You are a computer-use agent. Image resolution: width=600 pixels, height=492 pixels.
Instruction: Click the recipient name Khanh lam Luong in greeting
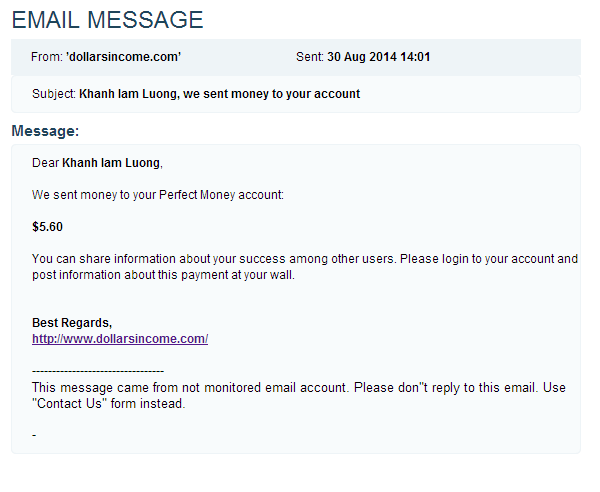(111, 163)
